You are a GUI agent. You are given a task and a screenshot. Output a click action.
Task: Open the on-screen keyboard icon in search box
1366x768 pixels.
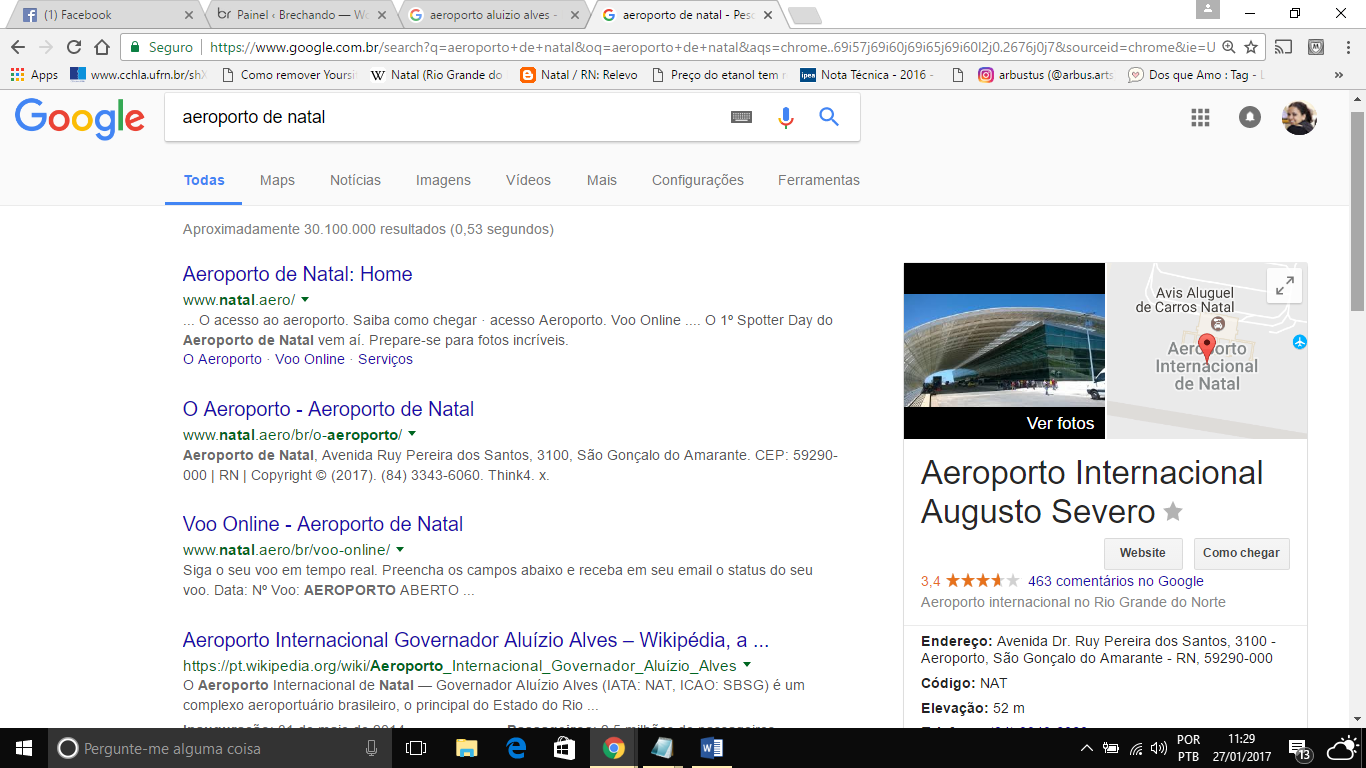tap(741, 117)
